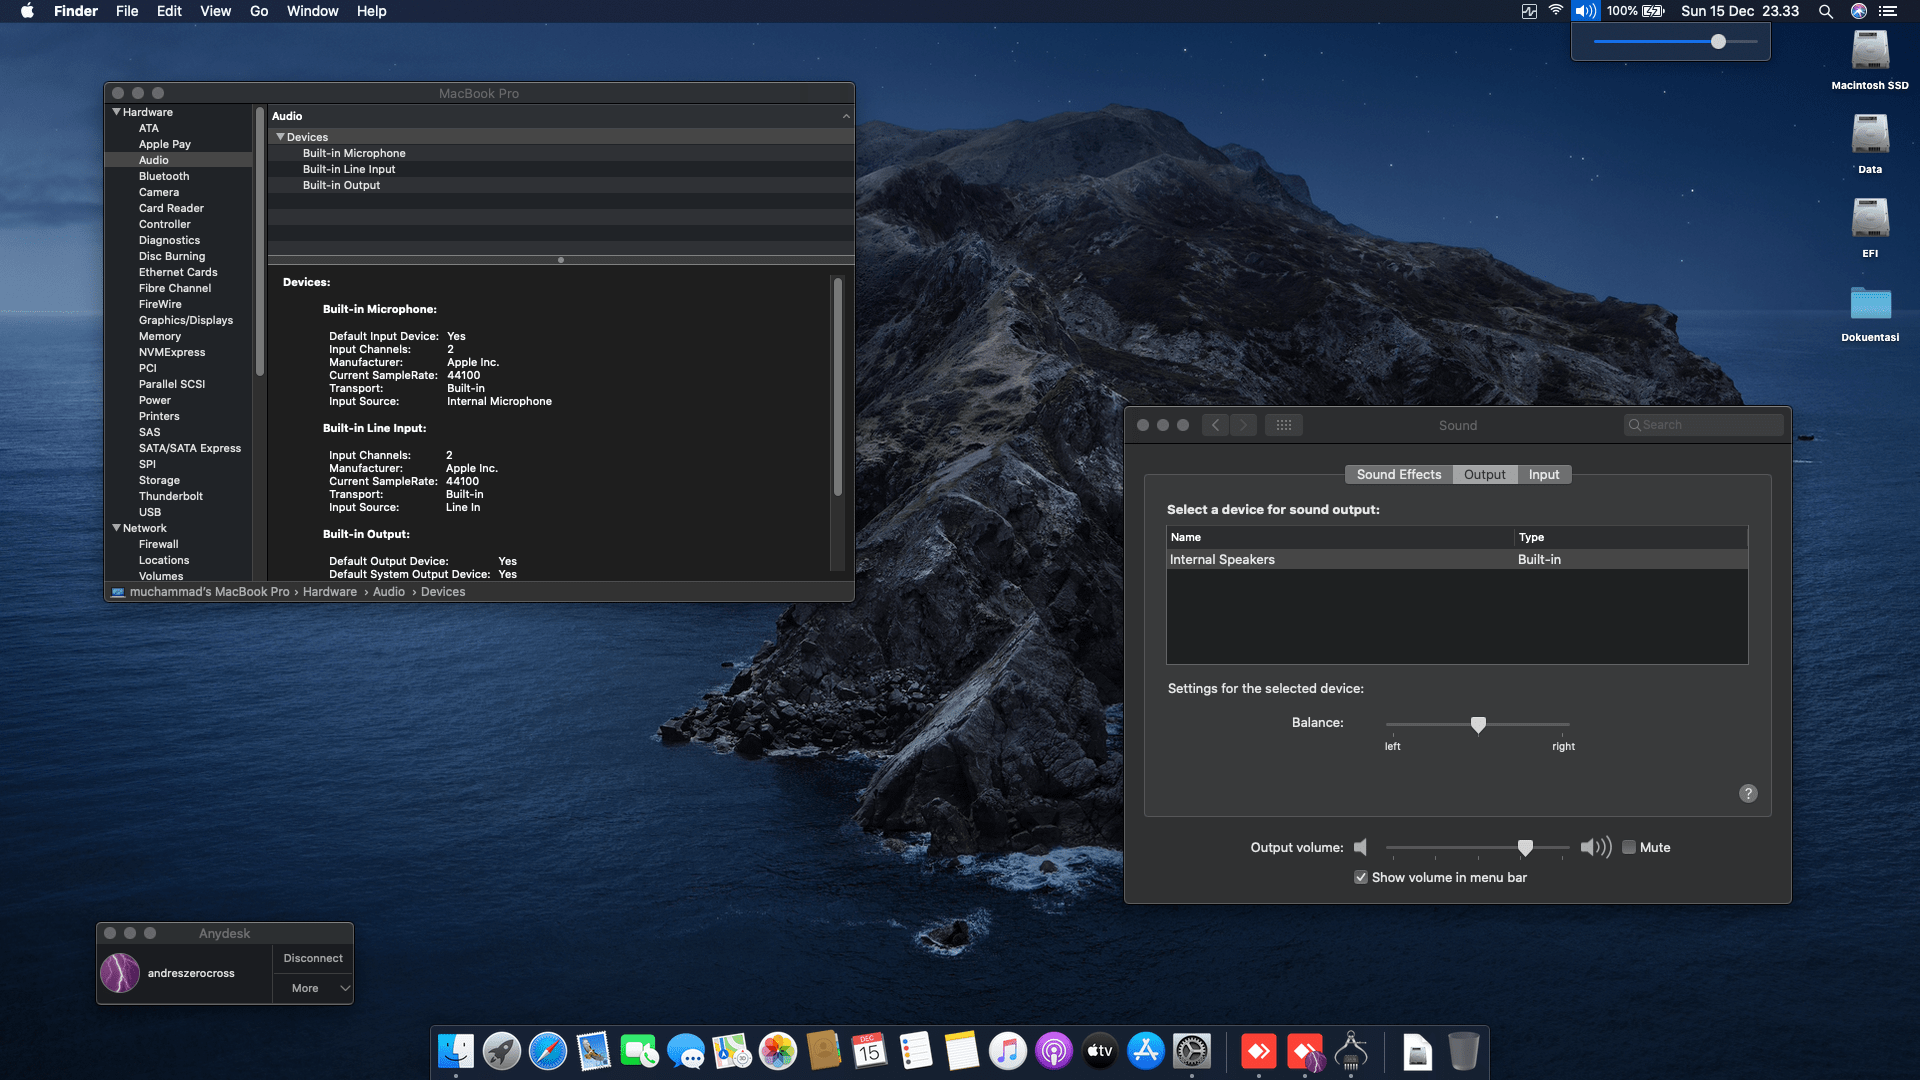Viewport: 1920px width, 1080px height.
Task: Select Graphics/Displays in the sidebar
Action: point(186,320)
